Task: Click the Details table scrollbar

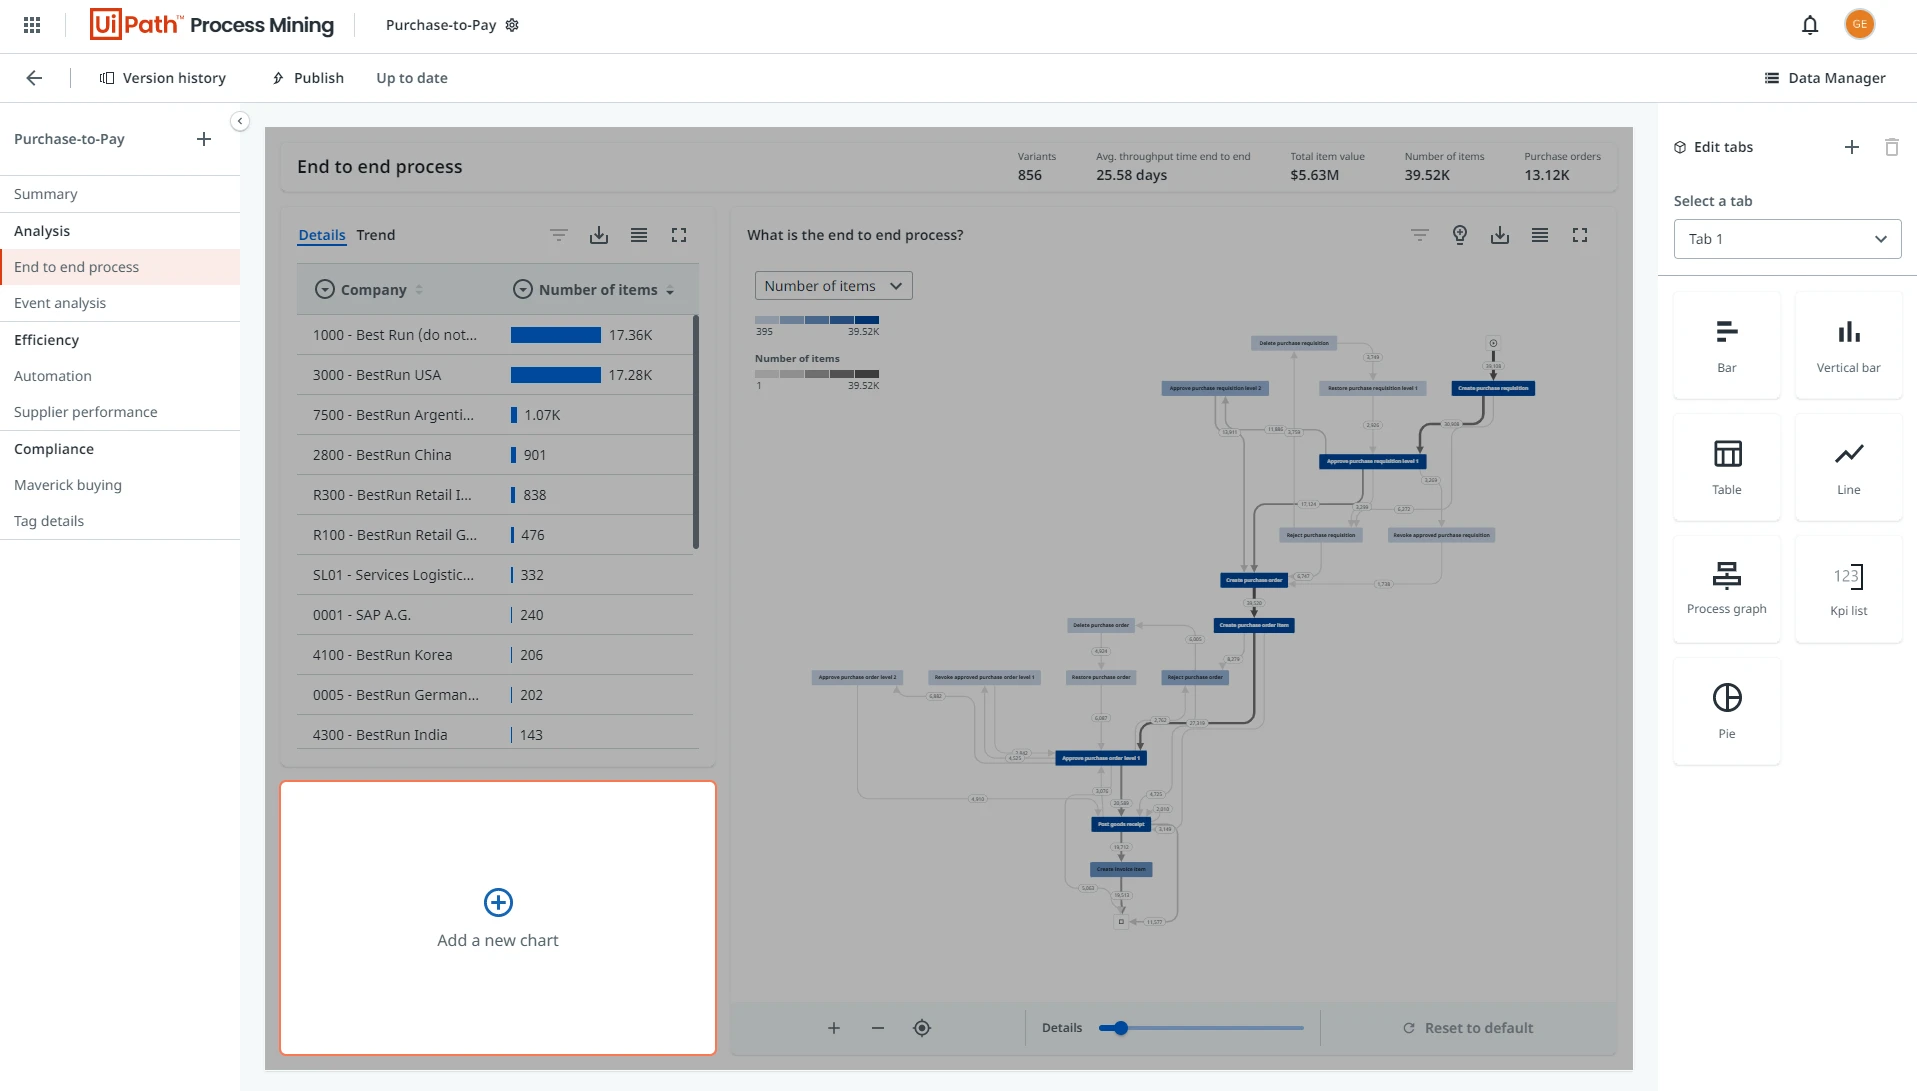Action: click(696, 432)
